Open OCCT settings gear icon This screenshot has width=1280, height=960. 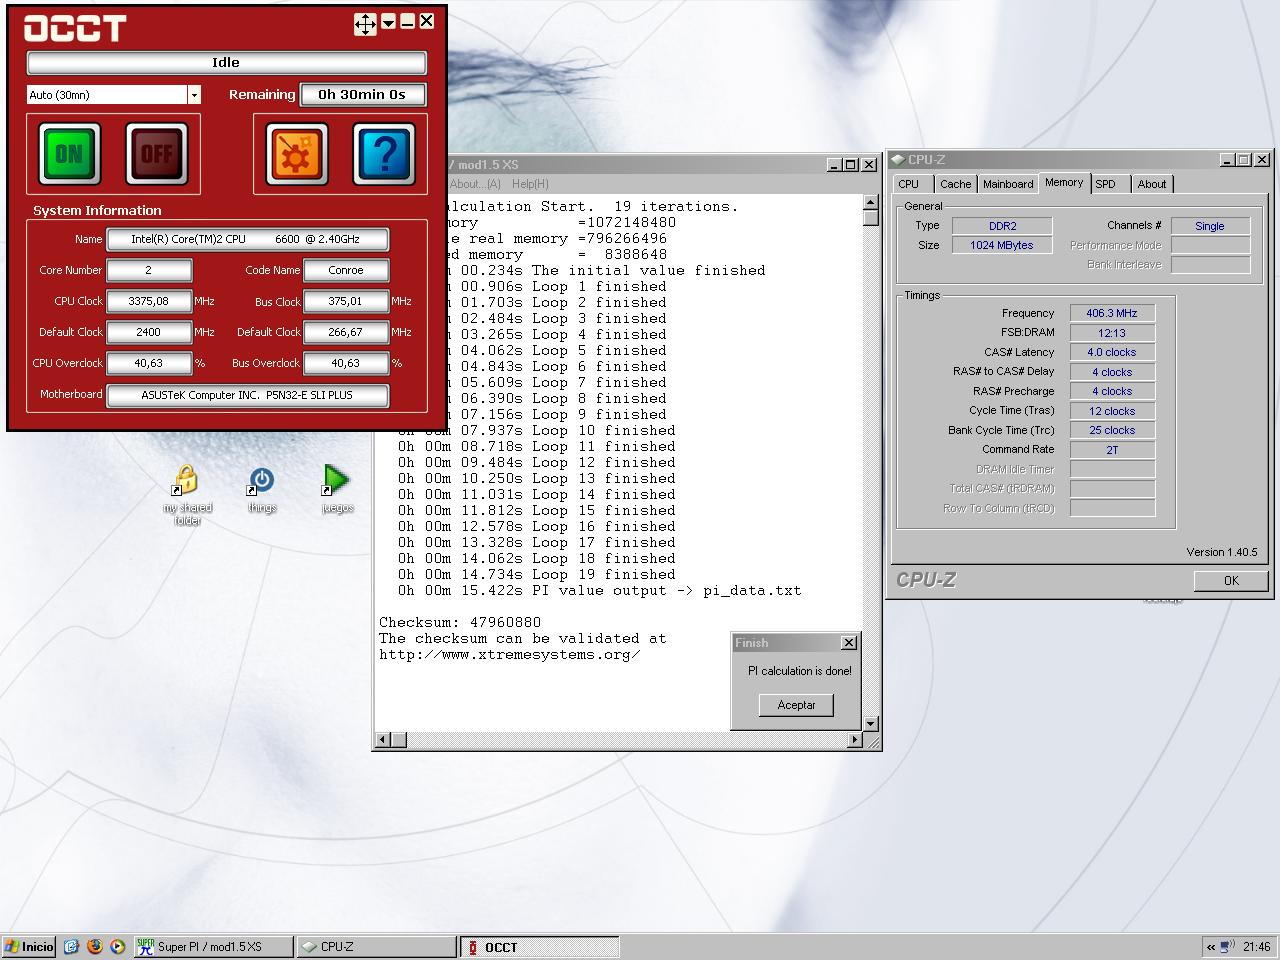296,154
